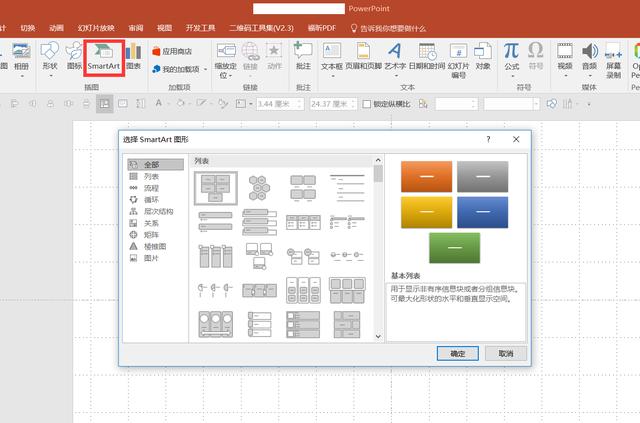Image resolution: width=640 pixels, height=423 pixels.
Task: Click the layout gallery scroll-up arrow
Action: point(378,160)
